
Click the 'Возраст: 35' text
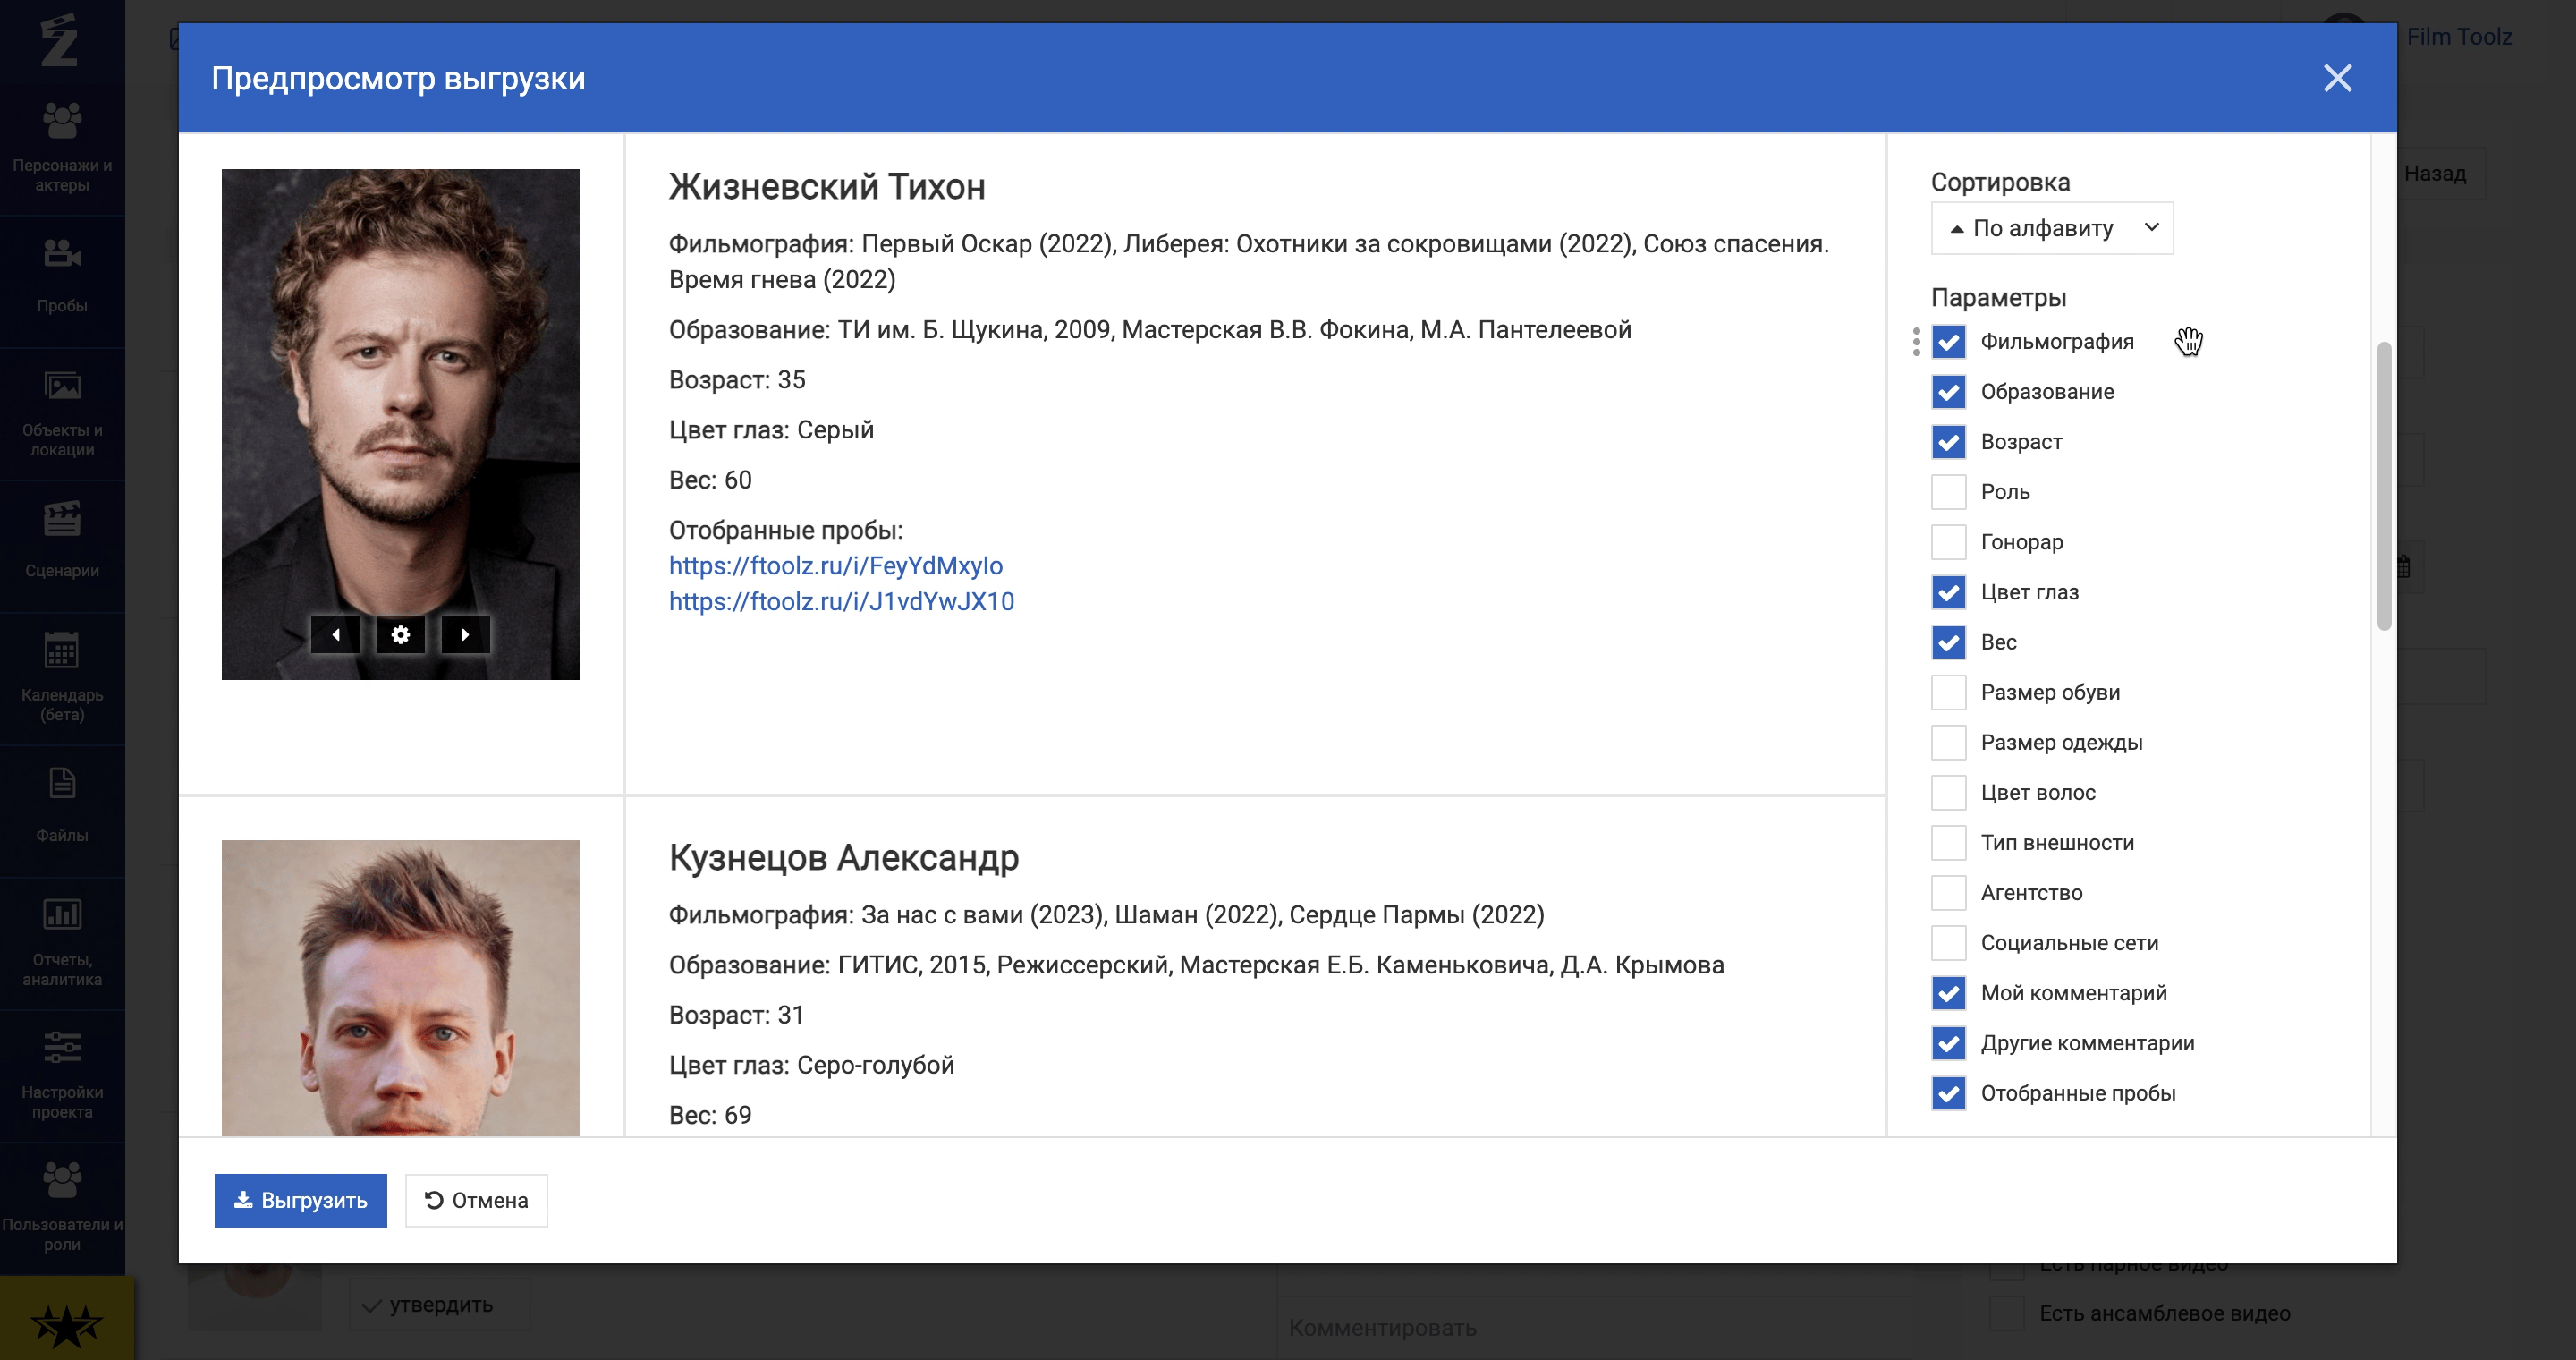click(737, 380)
